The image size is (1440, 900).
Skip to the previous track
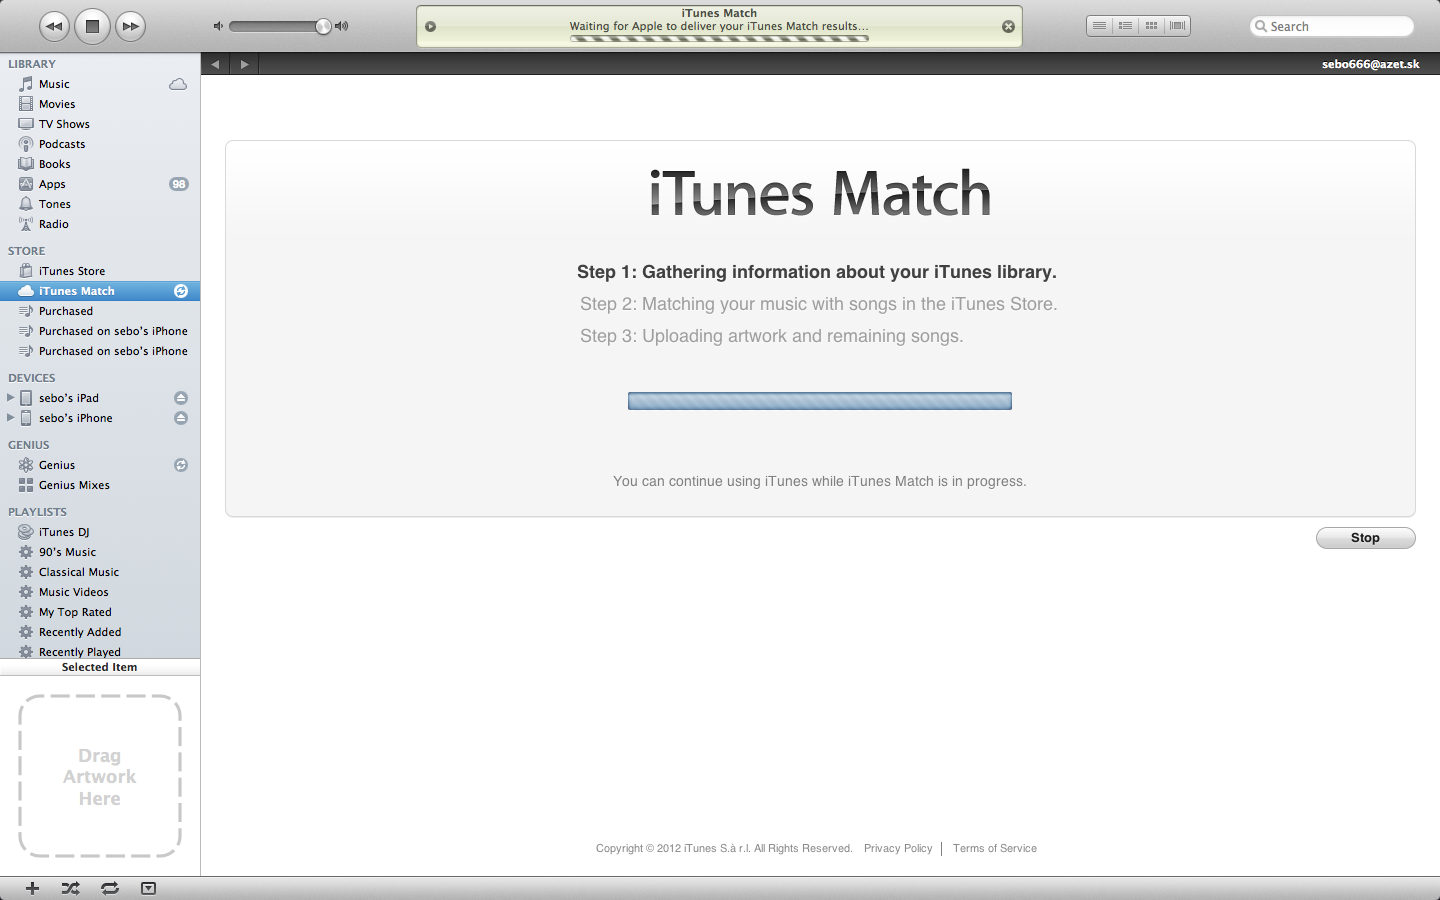(x=54, y=26)
